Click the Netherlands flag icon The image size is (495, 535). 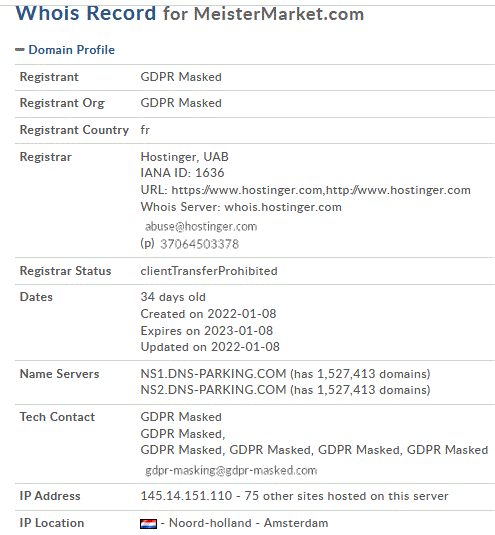click(148, 523)
